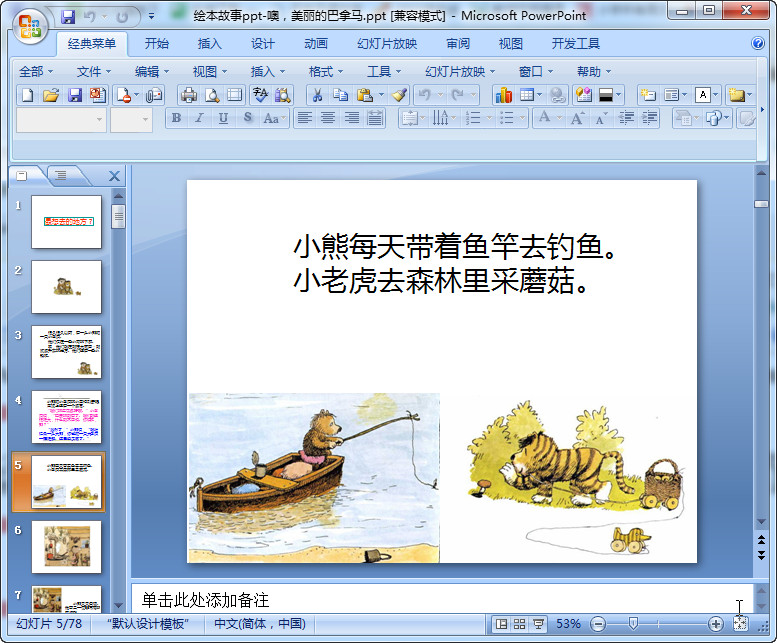Expand the 编辑 menu dropdown

click(x=152, y=72)
